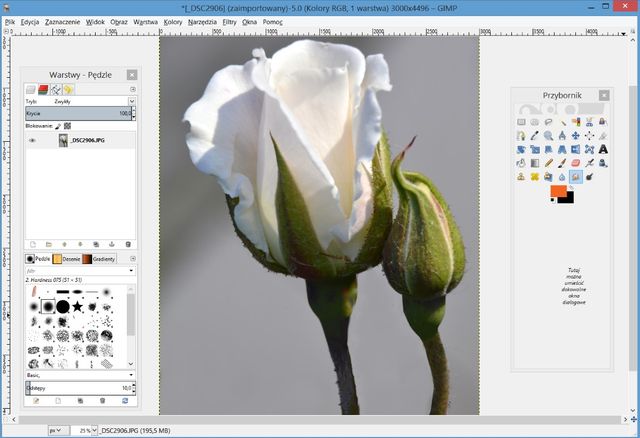Toggle visibility eye of _DSC2906.JPG layer
The image size is (640, 438).
pyautogui.click(x=32, y=141)
